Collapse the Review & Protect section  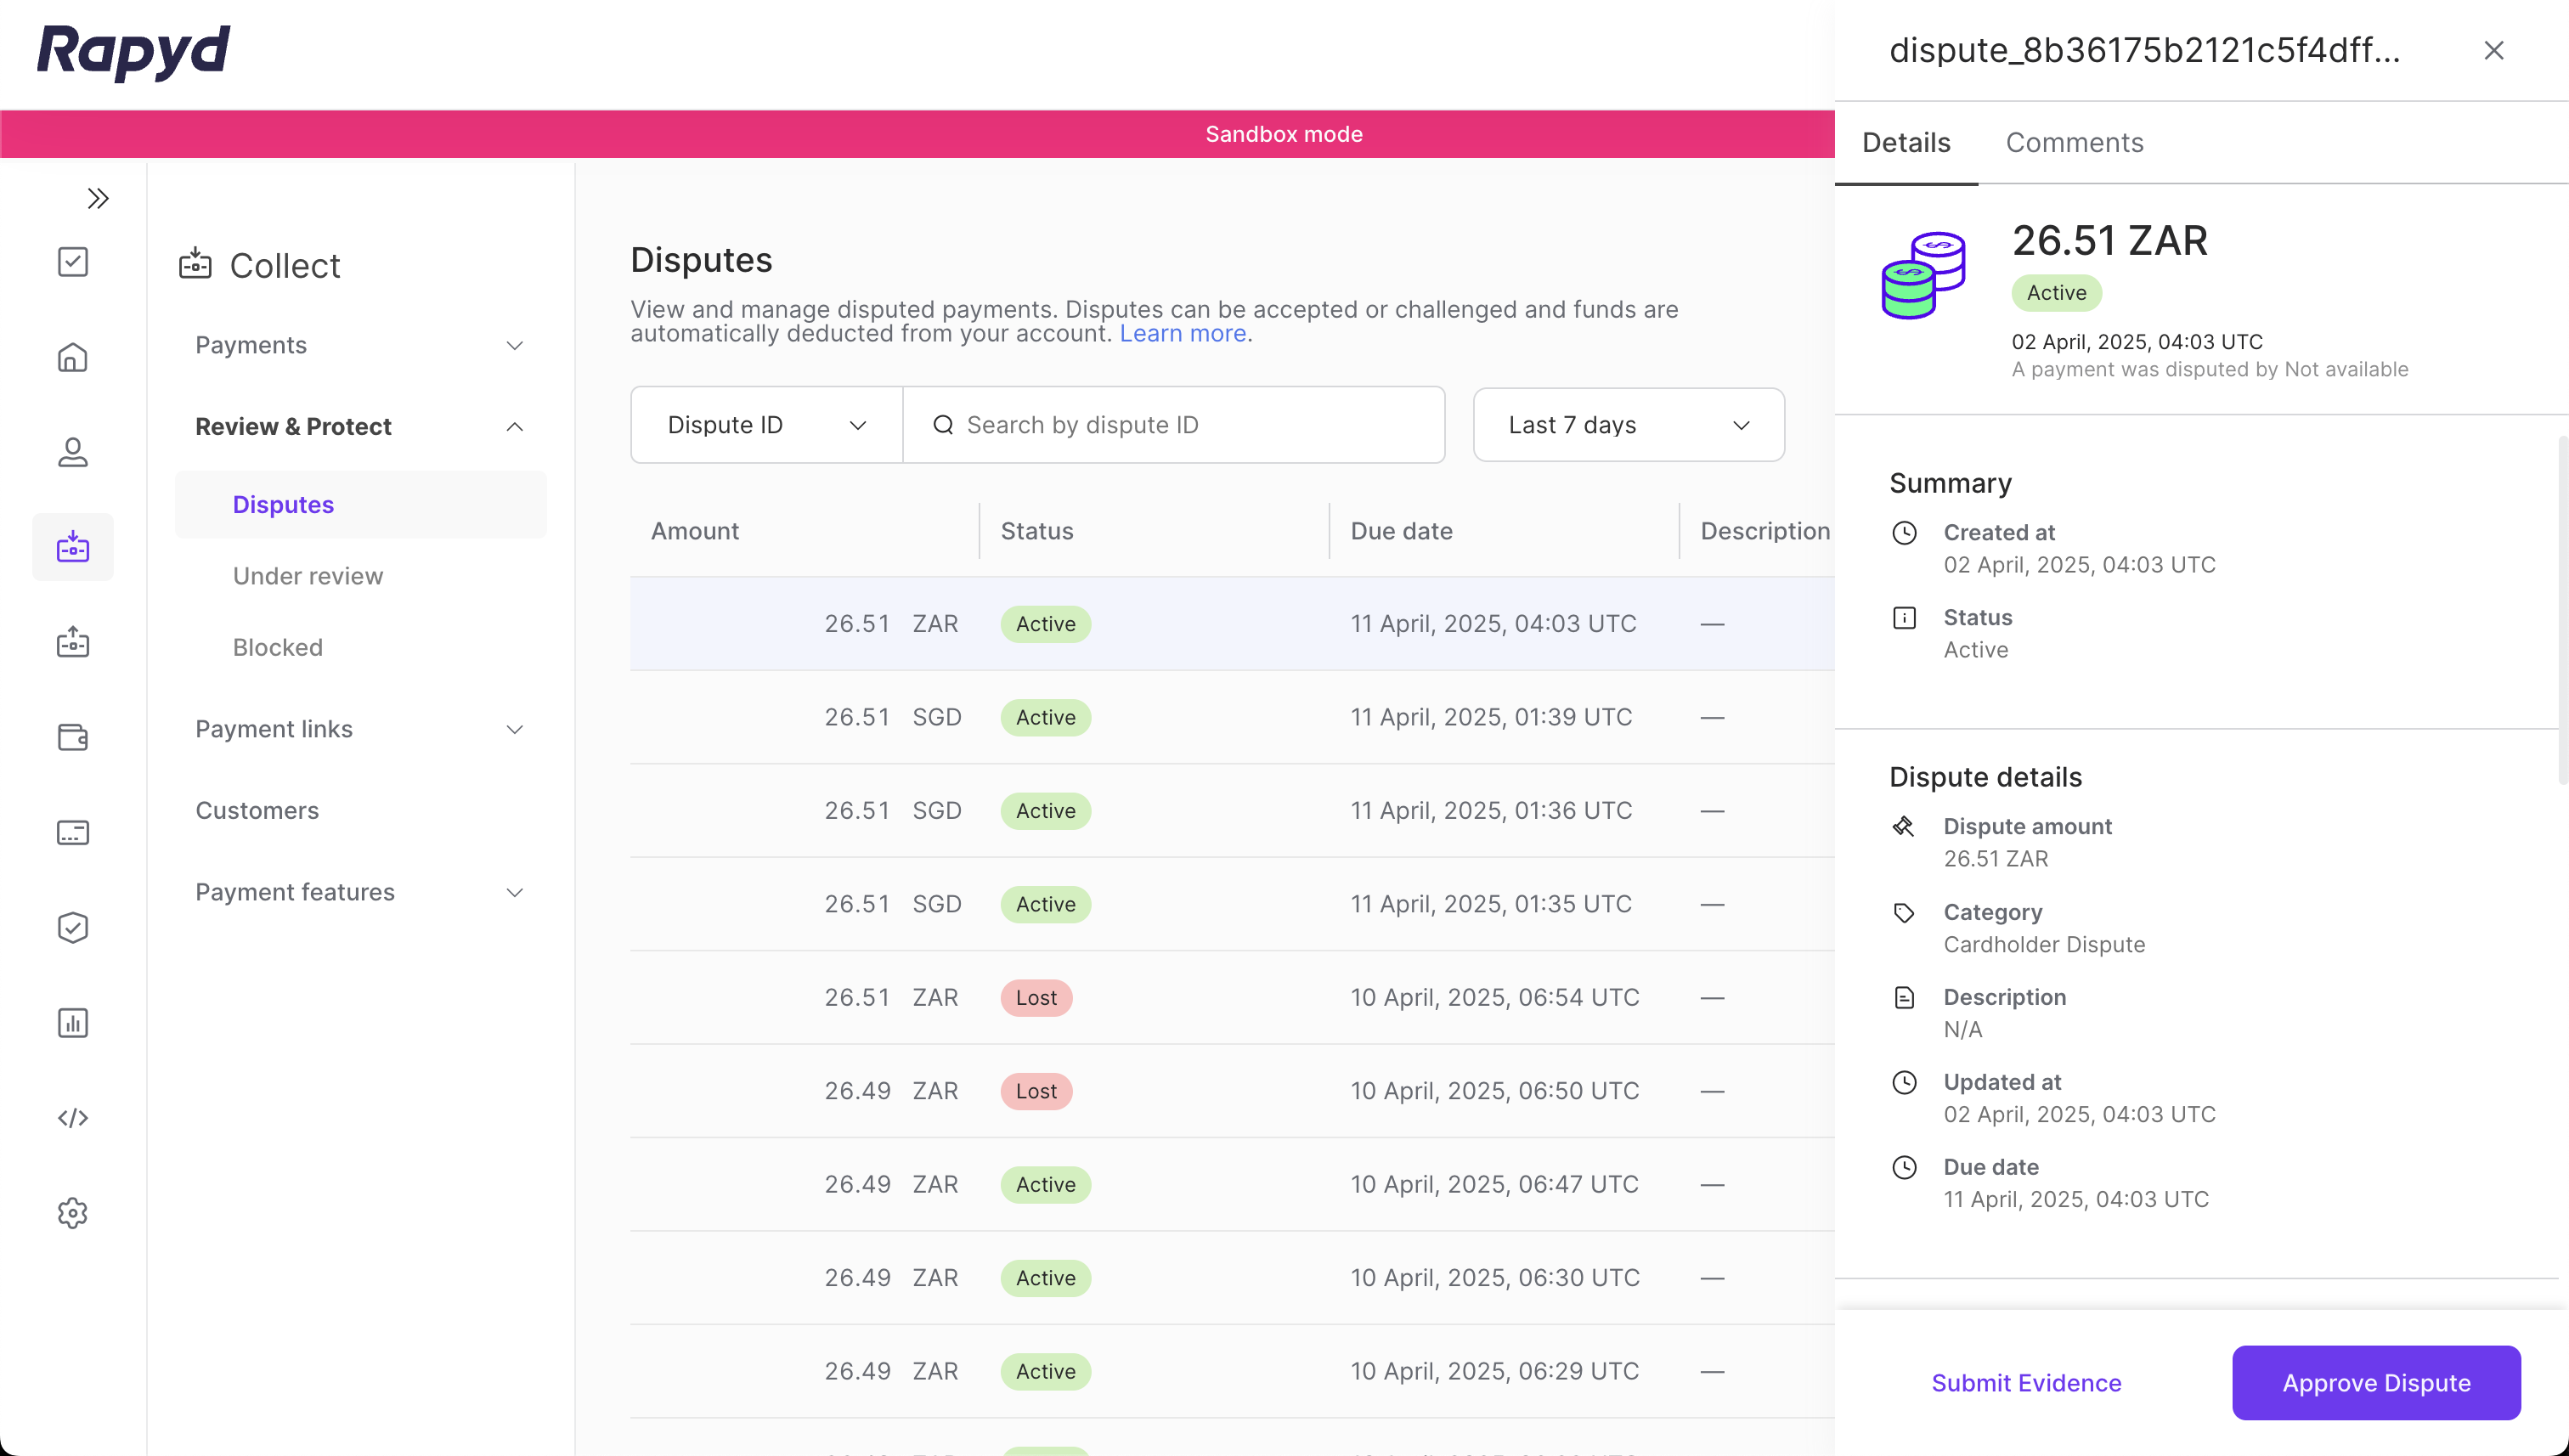point(514,426)
